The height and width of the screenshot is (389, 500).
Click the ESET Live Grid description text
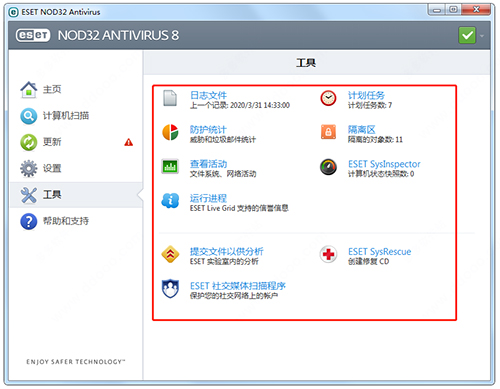point(239,208)
